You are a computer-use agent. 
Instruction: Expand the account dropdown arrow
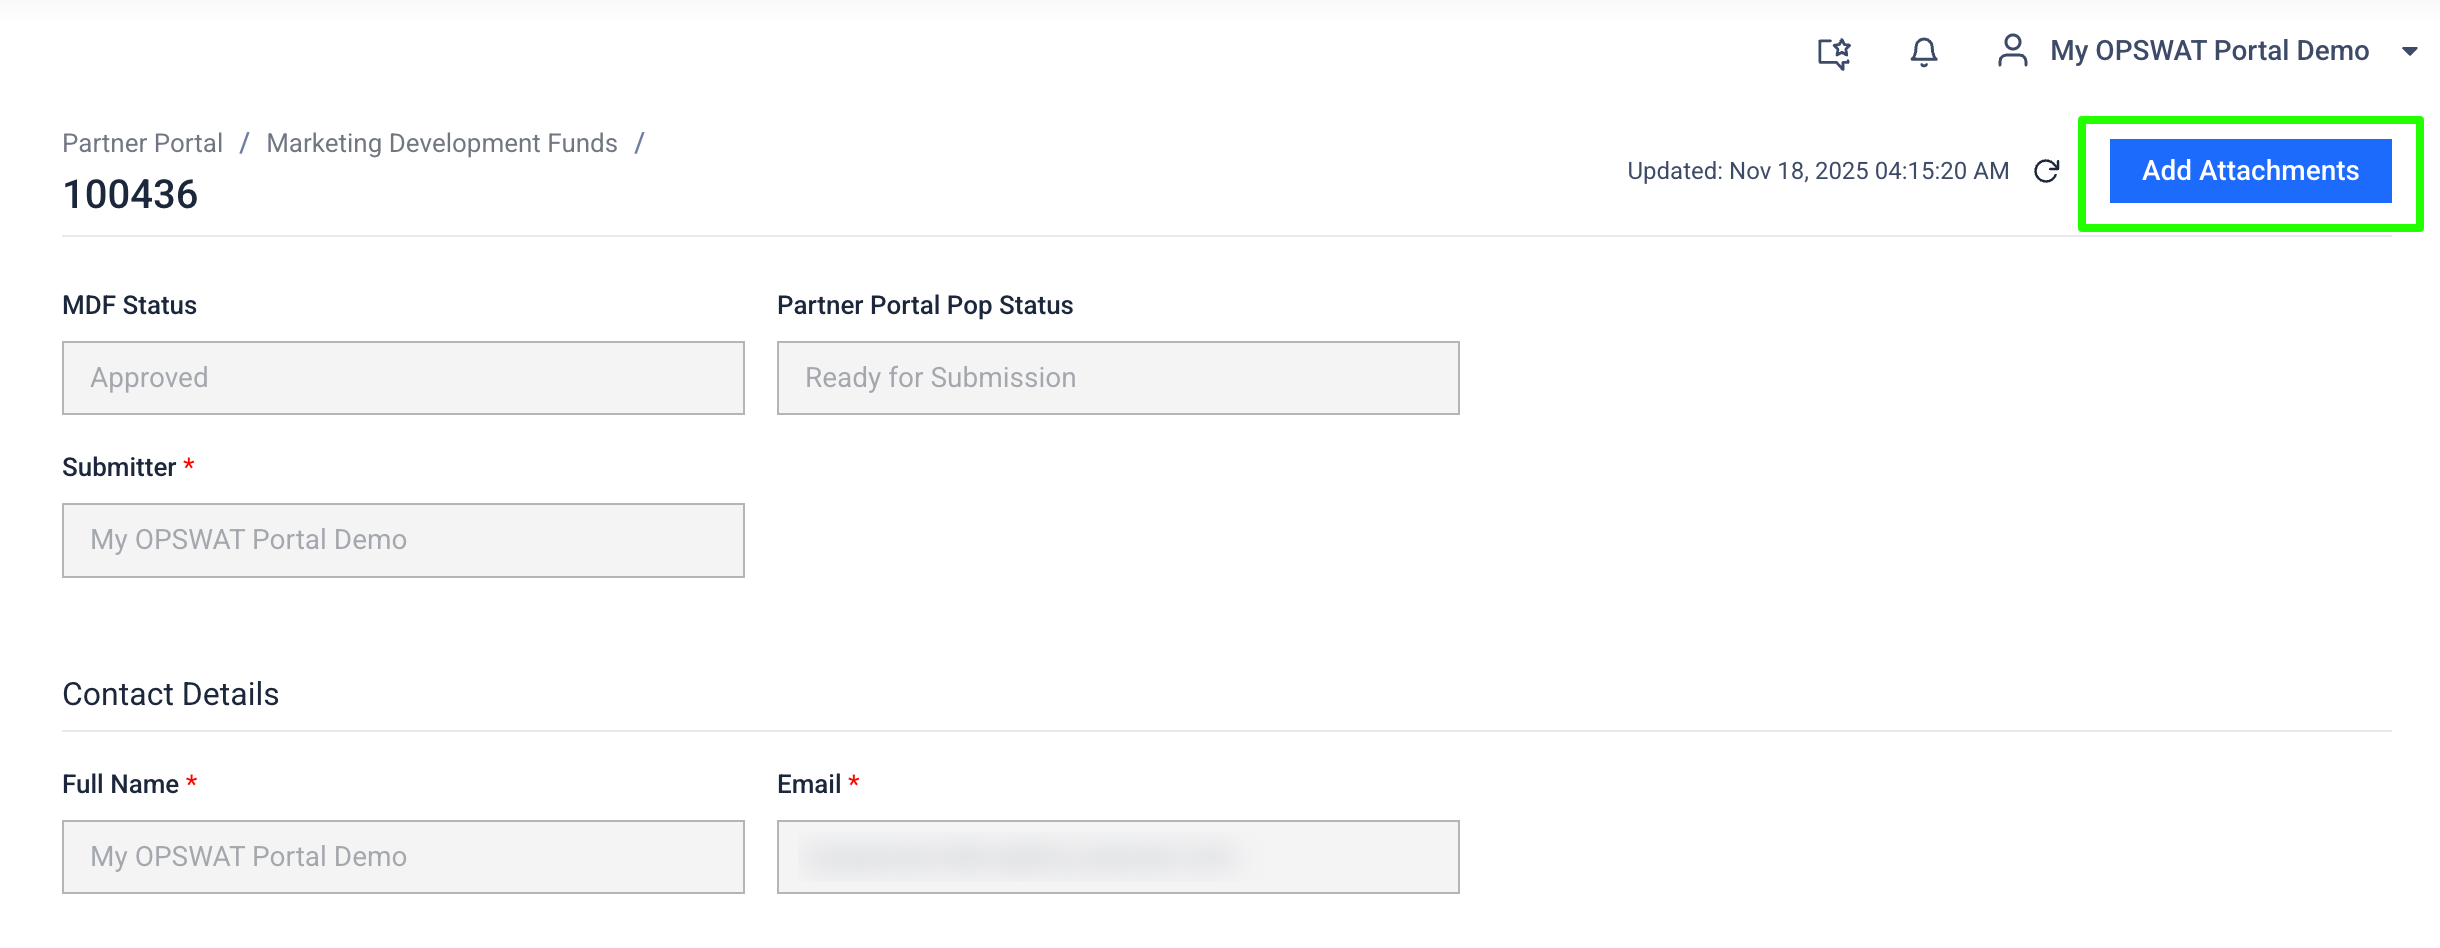2410,51
